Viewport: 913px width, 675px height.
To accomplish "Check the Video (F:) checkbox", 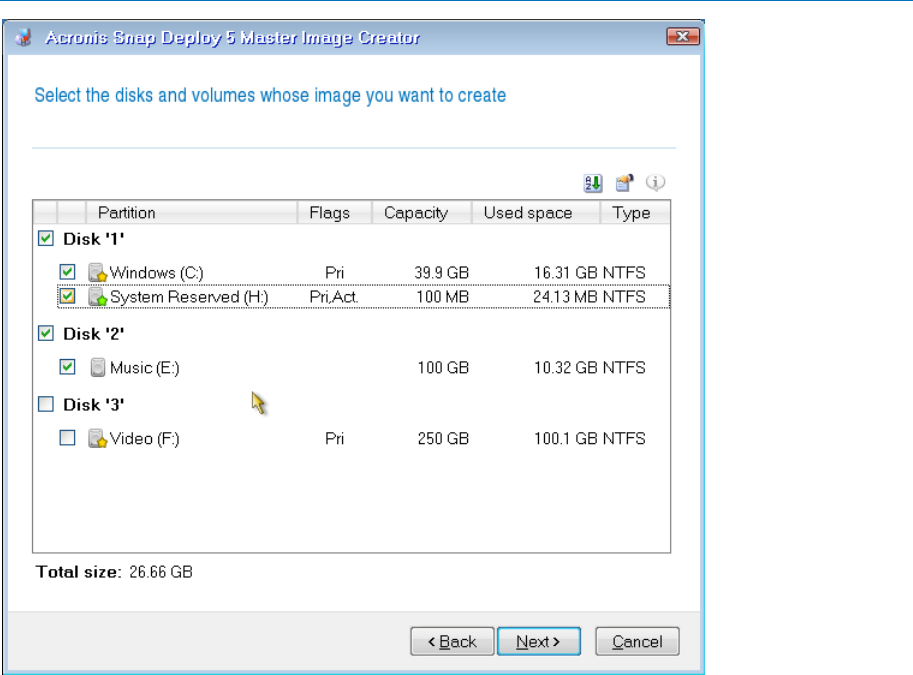I will (x=68, y=438).
